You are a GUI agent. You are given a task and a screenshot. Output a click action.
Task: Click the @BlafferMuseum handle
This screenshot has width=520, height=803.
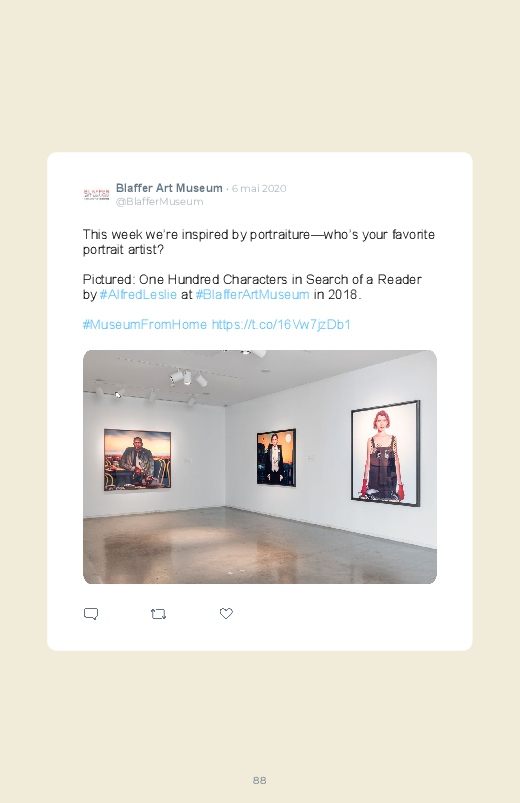(159, 201)
